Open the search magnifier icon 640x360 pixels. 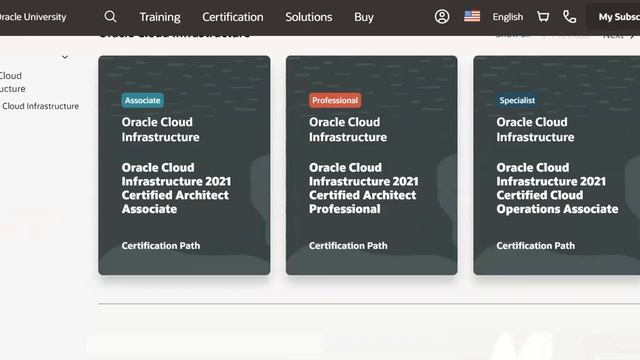pyautogui.click(x=110, y=17)
